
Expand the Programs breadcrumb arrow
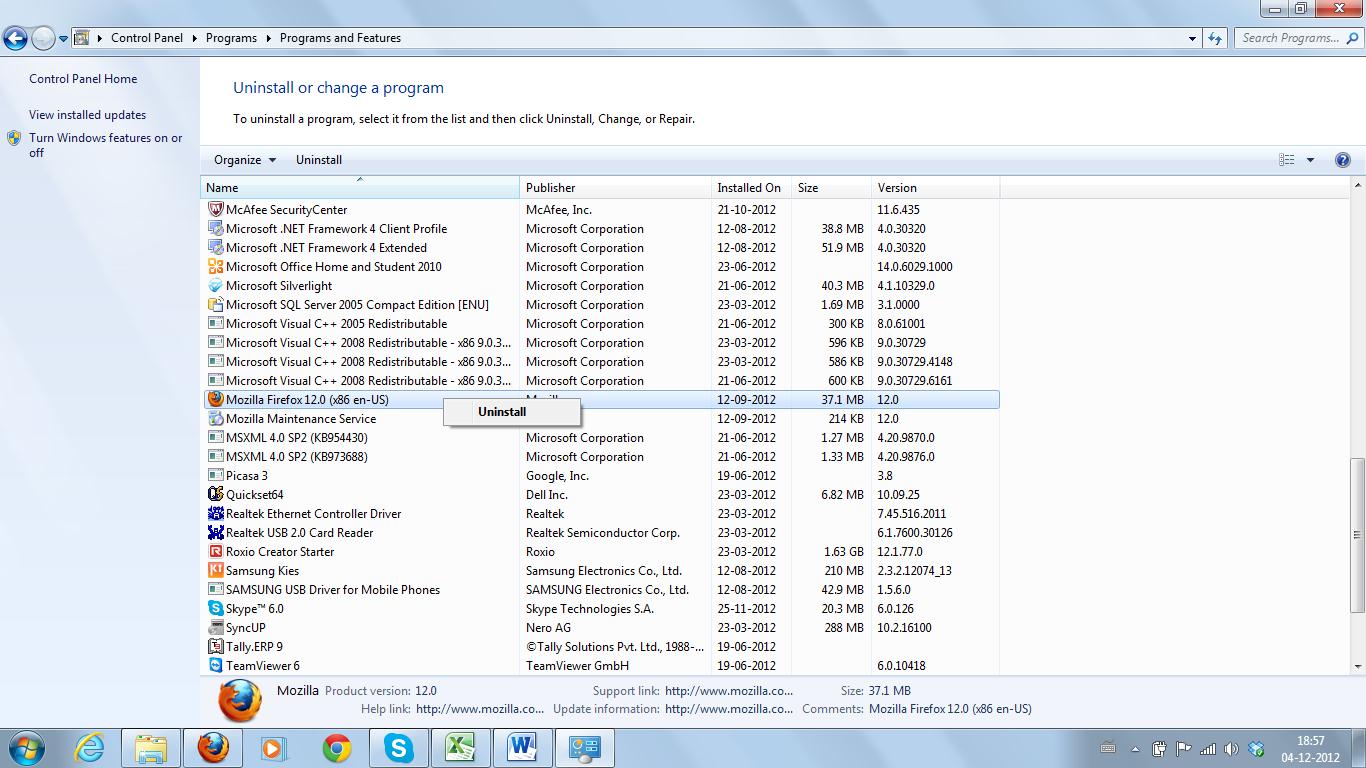[268, 38]
